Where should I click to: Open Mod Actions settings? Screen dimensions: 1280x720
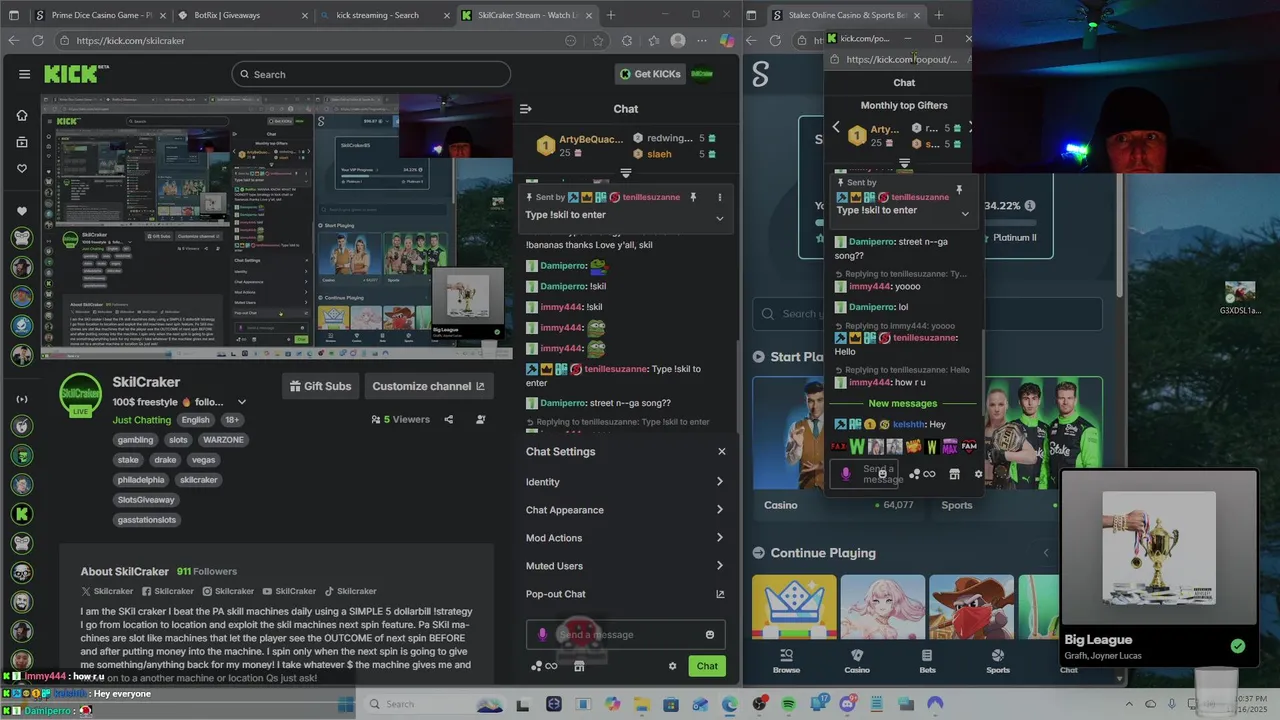pyautogui.click(x=625, y=538)
